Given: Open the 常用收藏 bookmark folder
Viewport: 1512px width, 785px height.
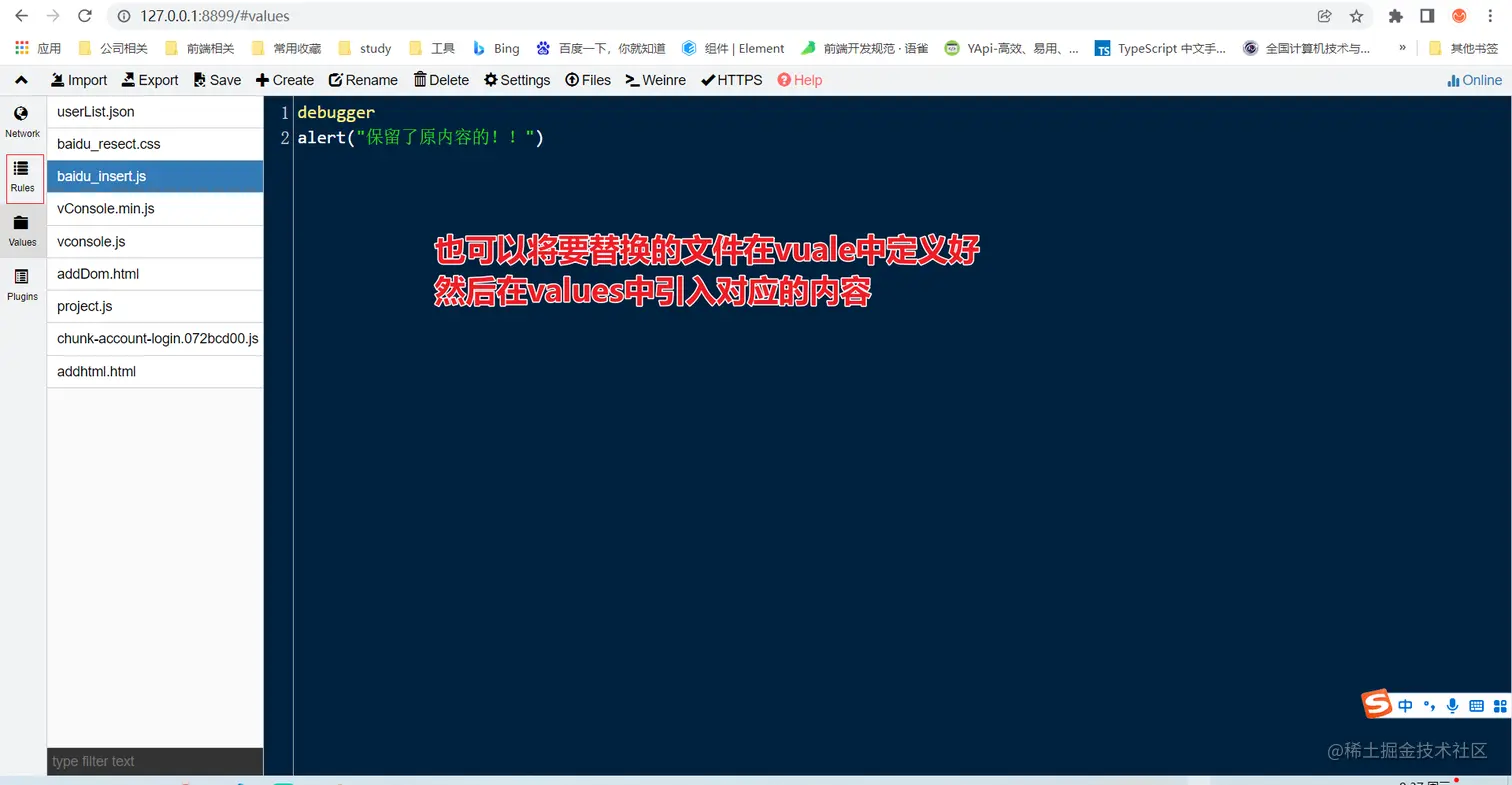Looking at the screenshot, I should tap(286, 48).
